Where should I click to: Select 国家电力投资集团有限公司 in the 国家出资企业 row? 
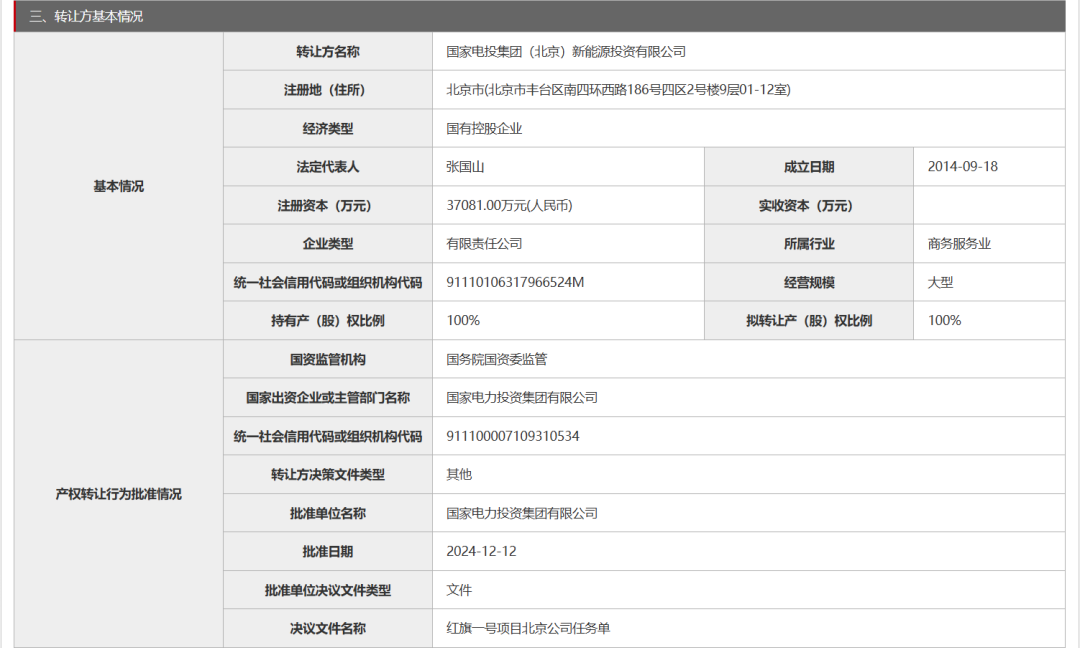tap(522, 398)
